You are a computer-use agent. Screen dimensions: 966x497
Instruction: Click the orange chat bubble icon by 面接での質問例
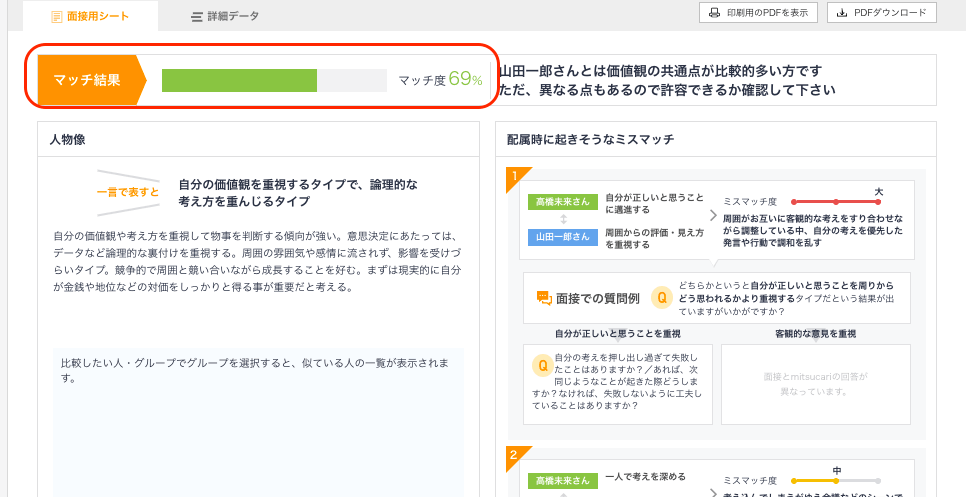click(x=544, y=297)
